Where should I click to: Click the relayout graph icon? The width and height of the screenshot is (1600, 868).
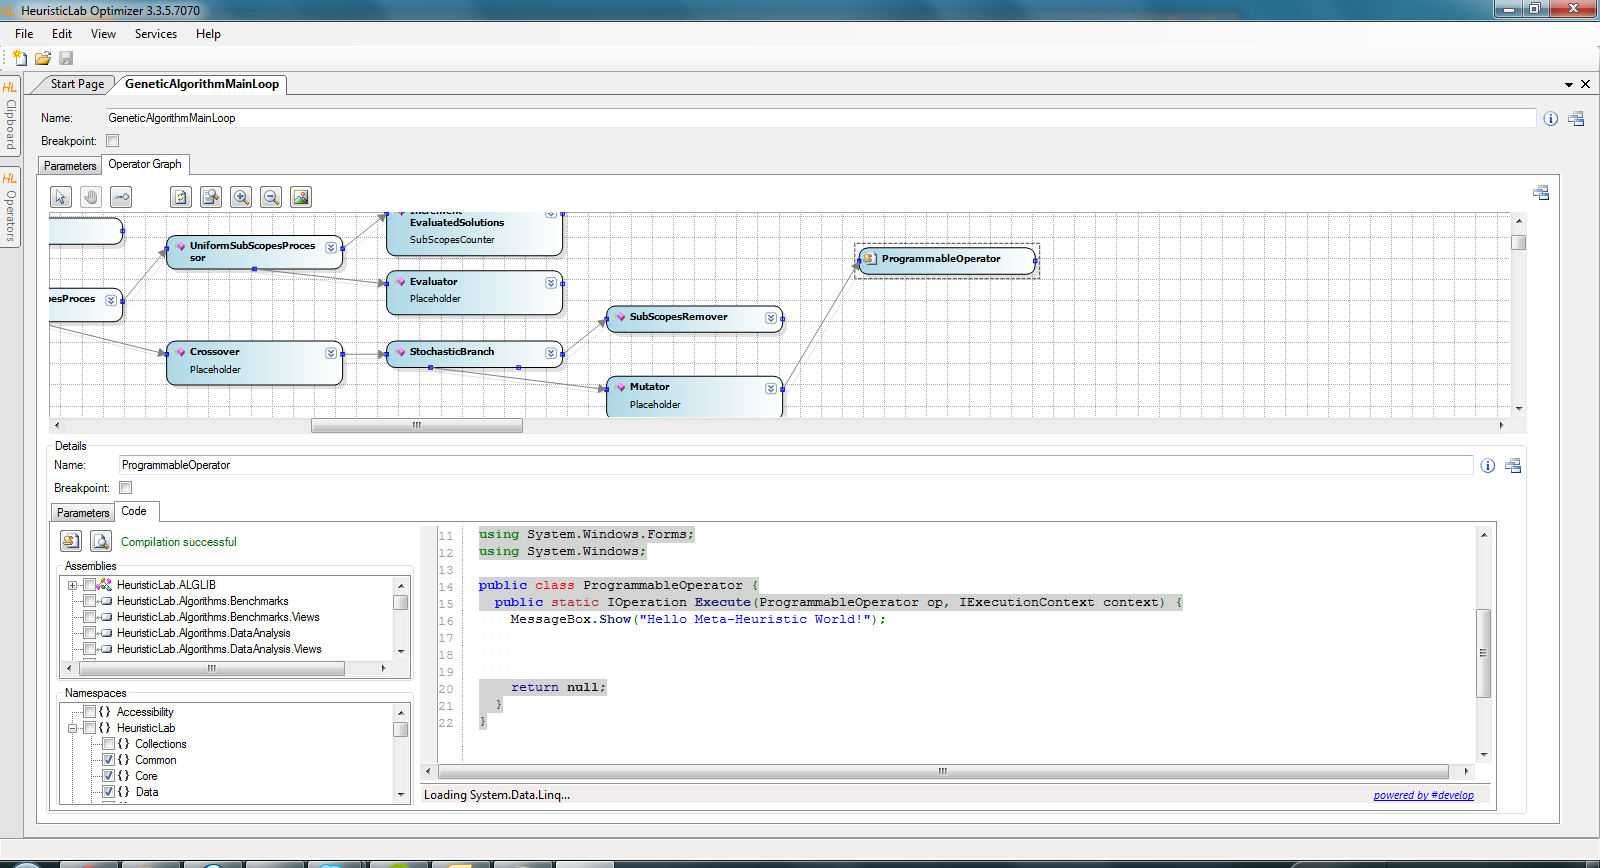(x=181, y=197)
